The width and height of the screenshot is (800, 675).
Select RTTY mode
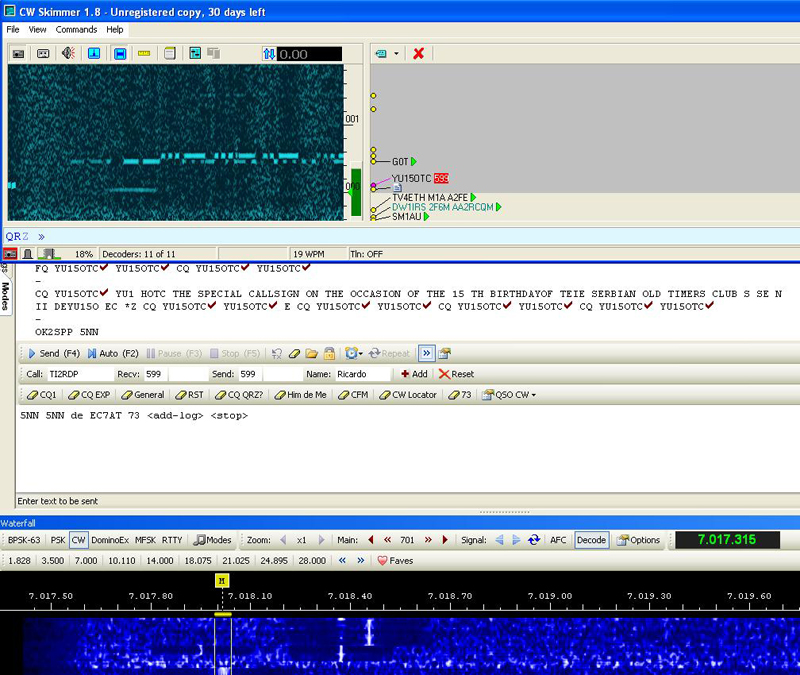click(172, 540)
